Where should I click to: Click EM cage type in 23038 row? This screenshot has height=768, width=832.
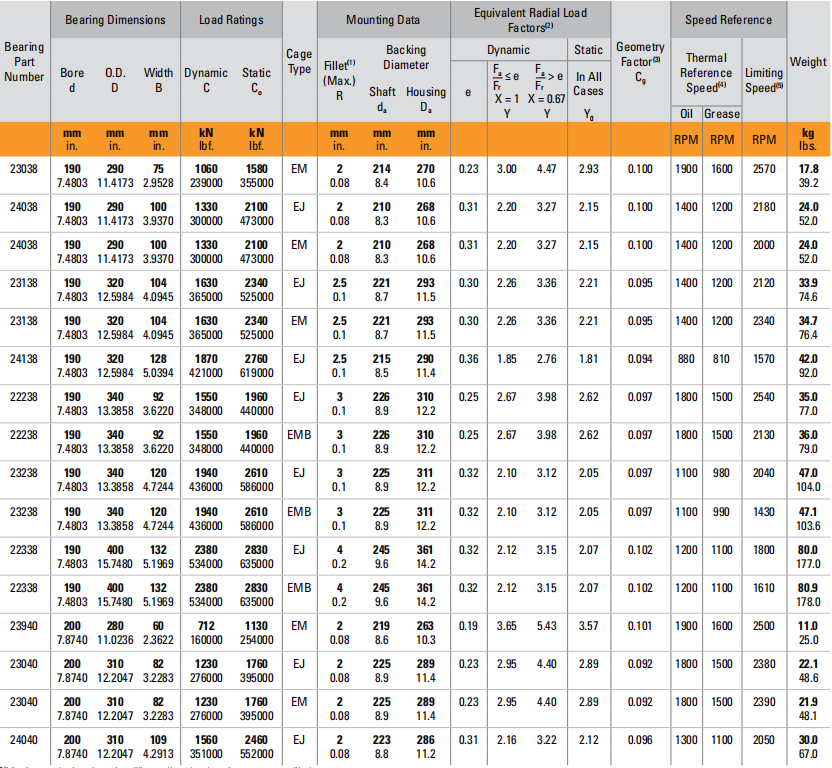click(299, 169)
